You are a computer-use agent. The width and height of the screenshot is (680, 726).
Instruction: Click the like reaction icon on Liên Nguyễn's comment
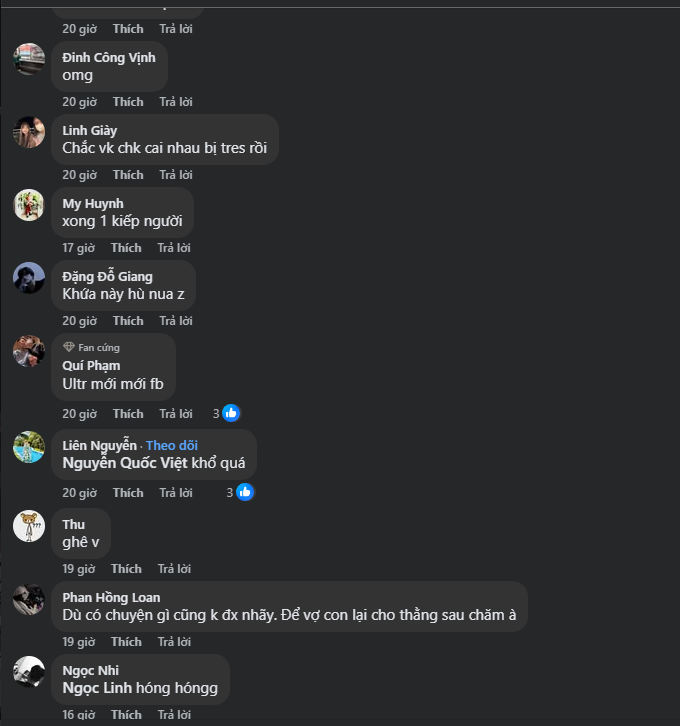pos(245,492)
